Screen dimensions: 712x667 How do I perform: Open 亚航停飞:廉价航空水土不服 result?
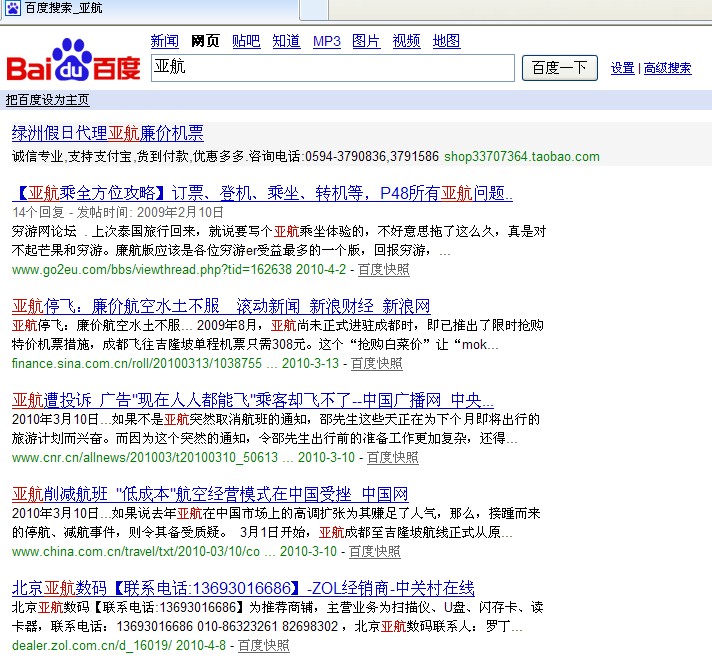click(x=221, y=306)
